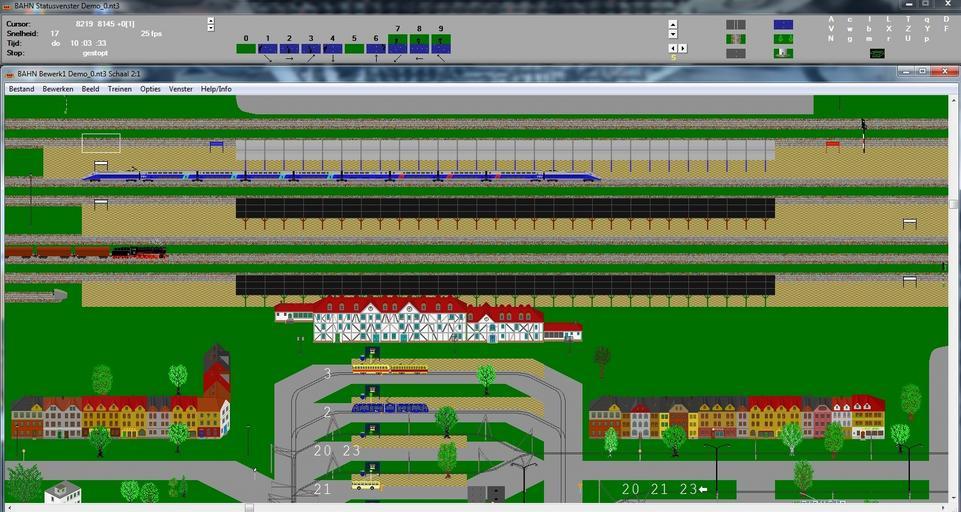Click the horizontal scrollbar thumb at bottom
Viewport: 961px width, 512px height.
(249, 507)
